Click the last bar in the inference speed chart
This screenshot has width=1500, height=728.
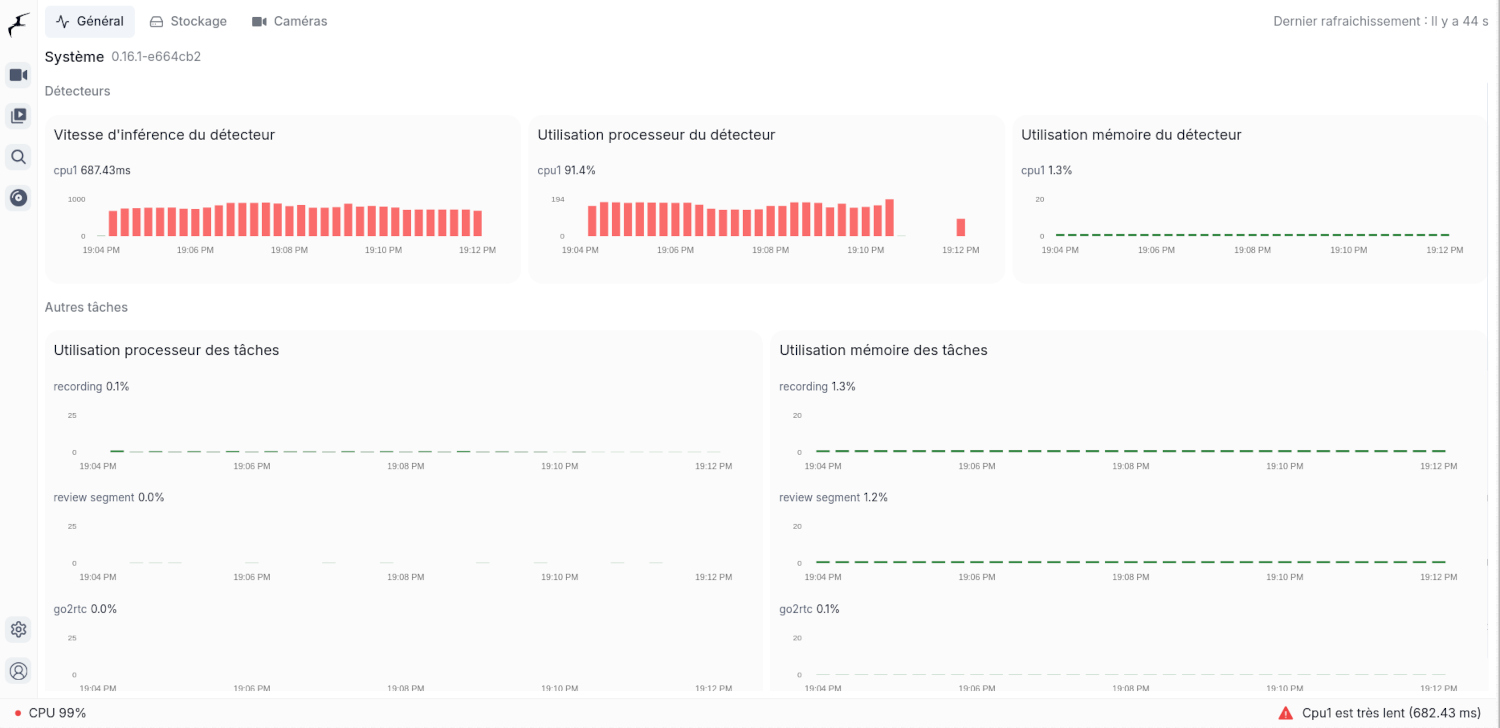coord(477,223)
